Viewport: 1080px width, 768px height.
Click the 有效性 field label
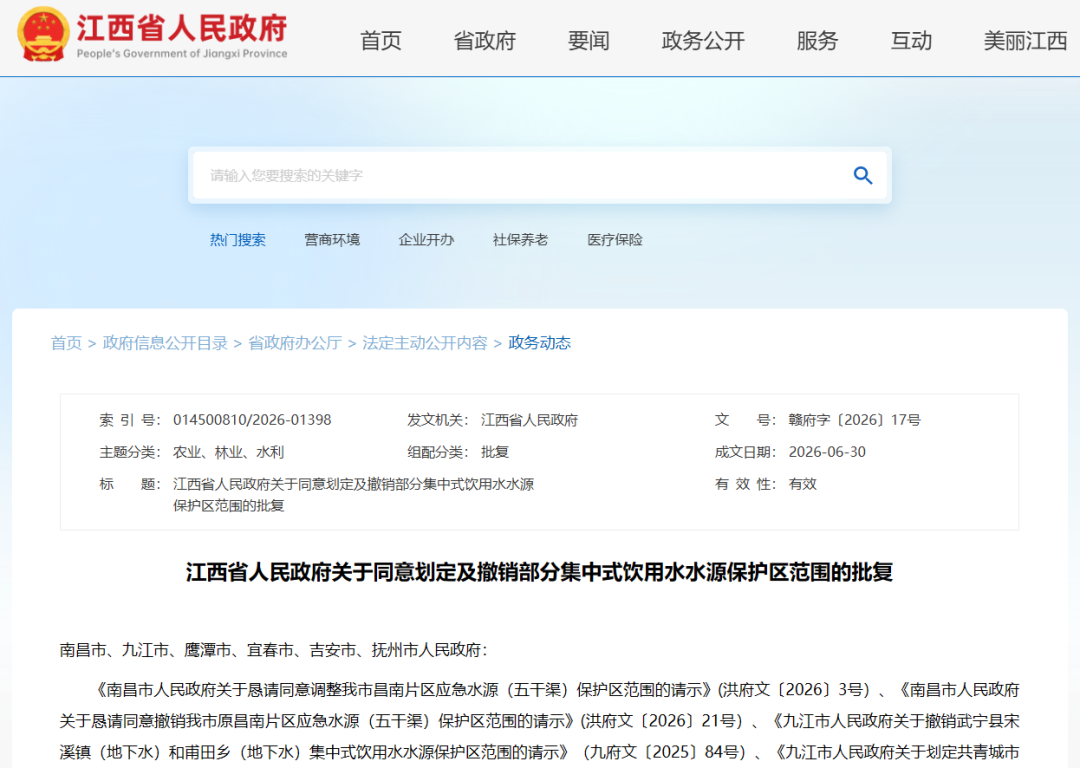point(745,484)
